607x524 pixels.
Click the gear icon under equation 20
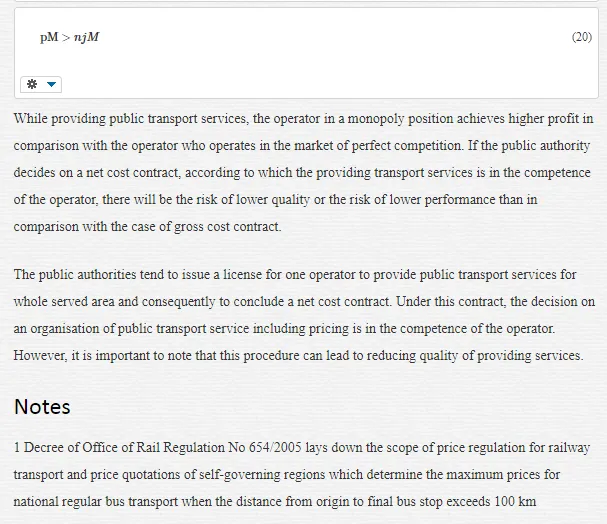coord(32,84)
